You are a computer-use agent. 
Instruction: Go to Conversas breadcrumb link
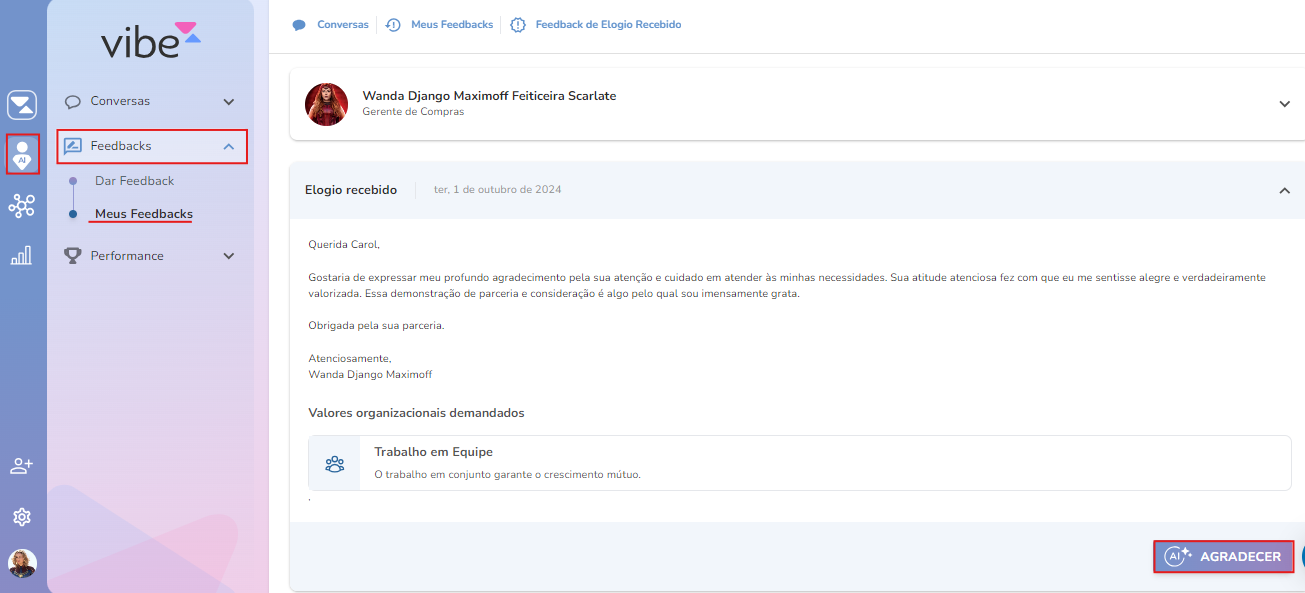(x=343, y=24)
